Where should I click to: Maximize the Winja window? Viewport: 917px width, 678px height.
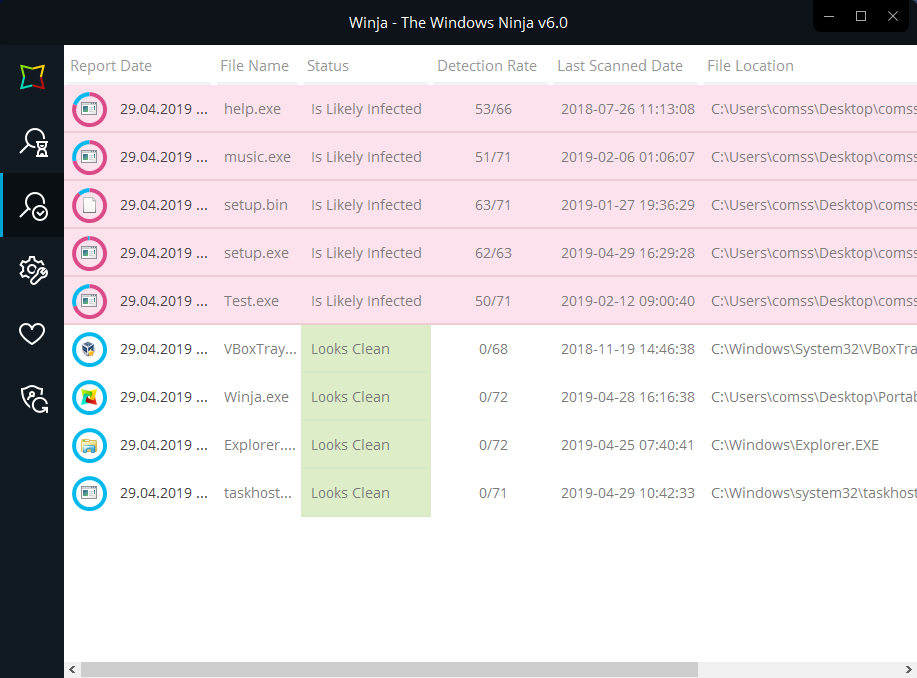[861, 16]
